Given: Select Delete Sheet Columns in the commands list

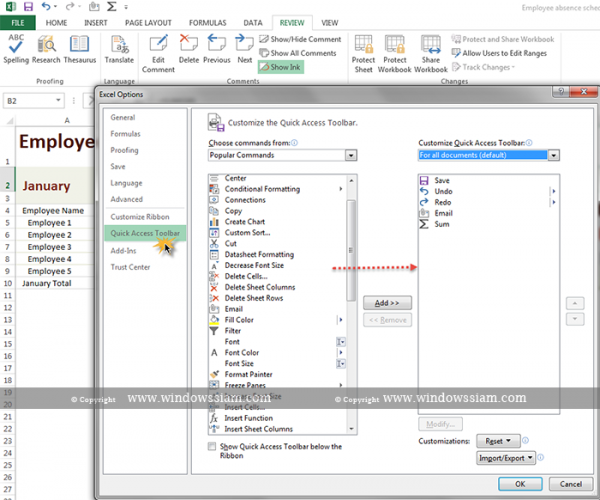Looking at the screenshot, I should point(277,287).
